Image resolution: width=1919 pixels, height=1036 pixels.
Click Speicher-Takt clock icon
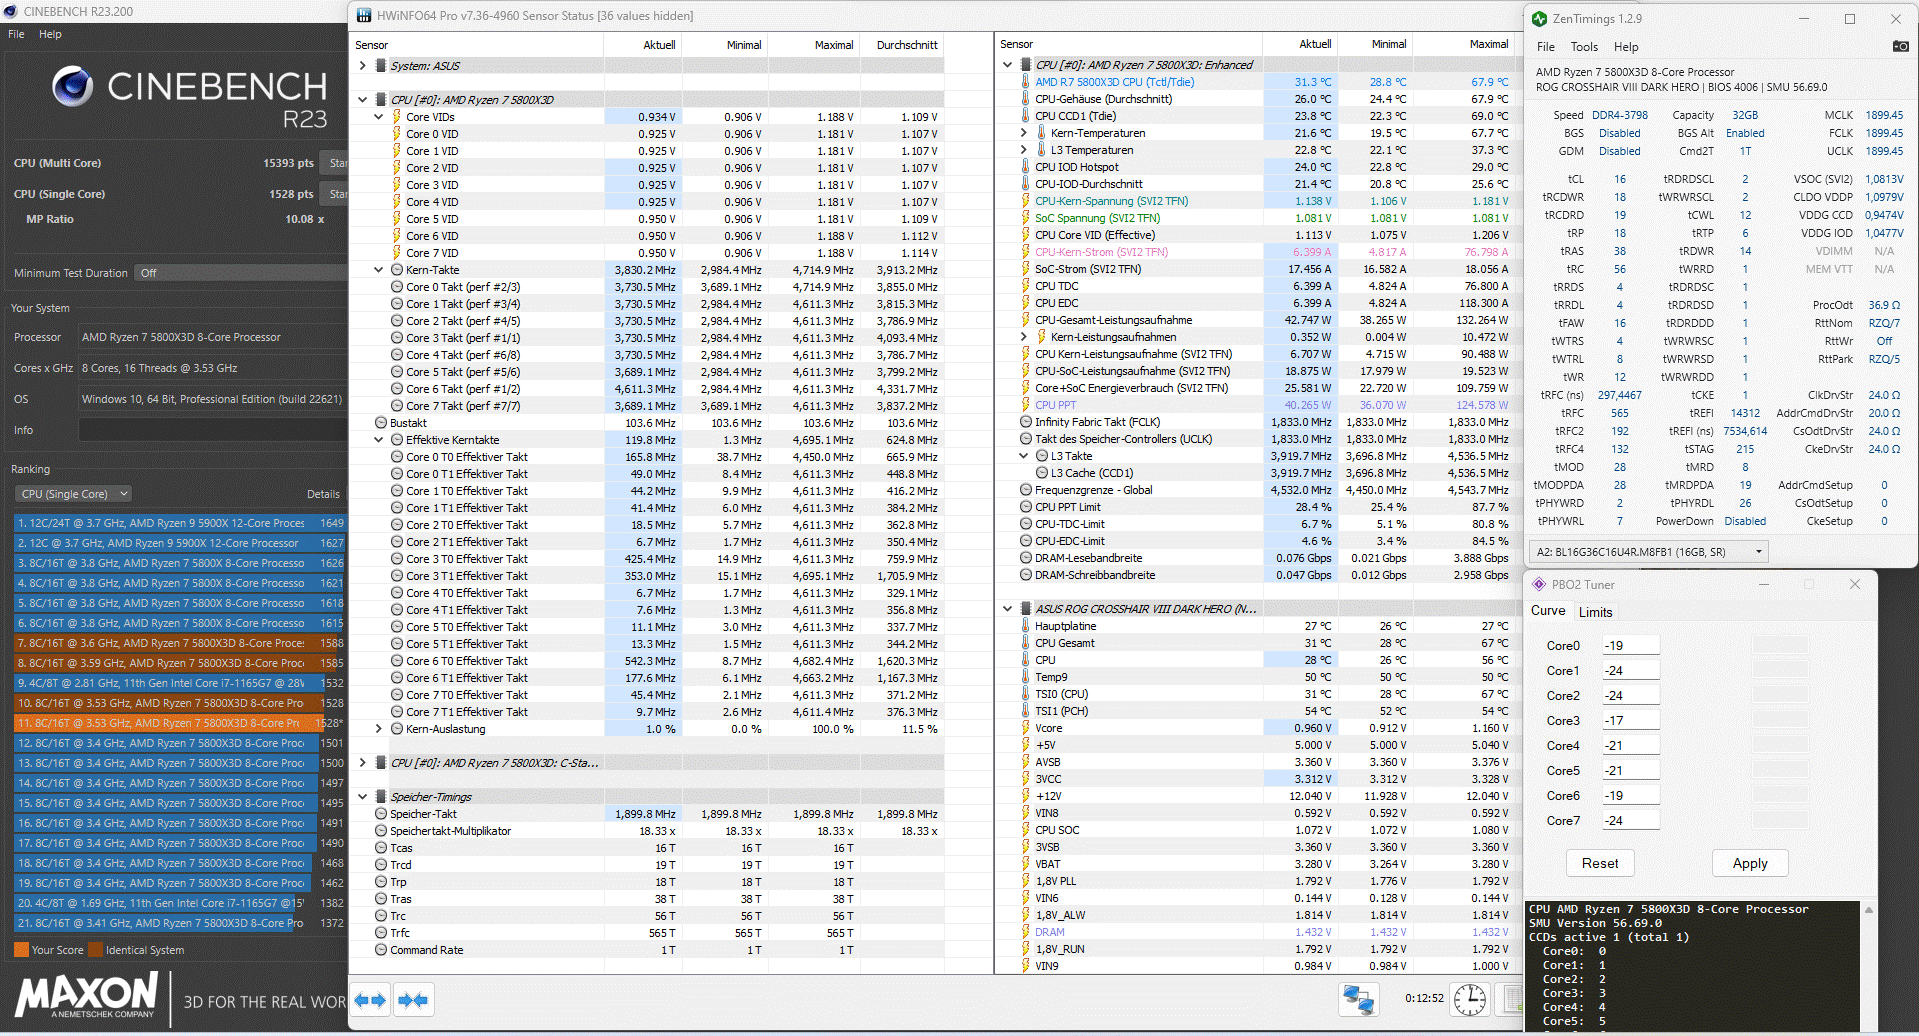pyautogui.click(x=381, y=814)
